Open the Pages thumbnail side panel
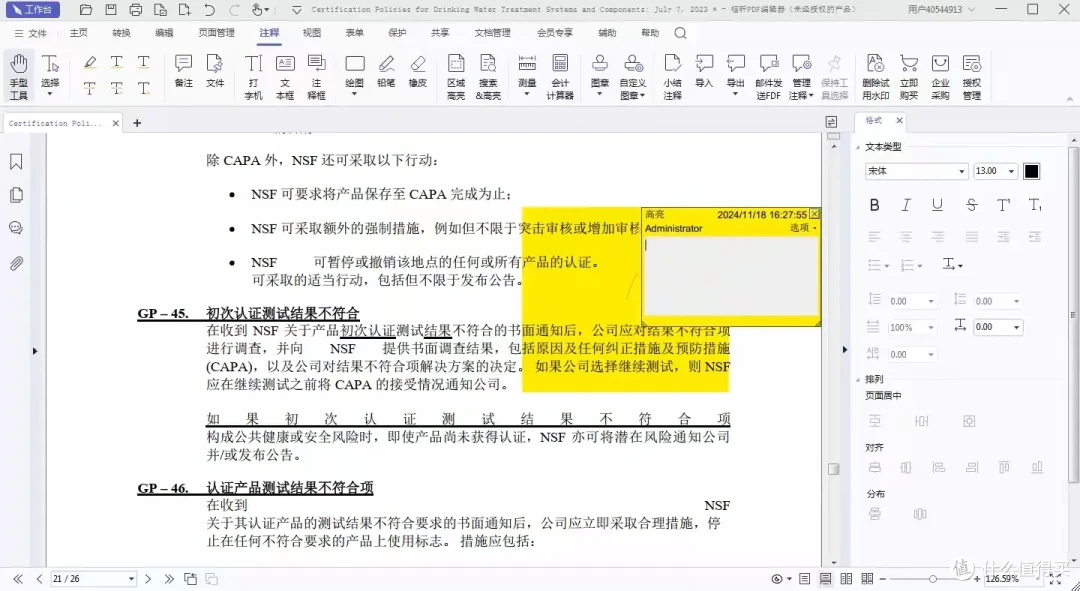Image resolution: width=1080 pixels, height=591 pixels. click(x=17, y=196)
